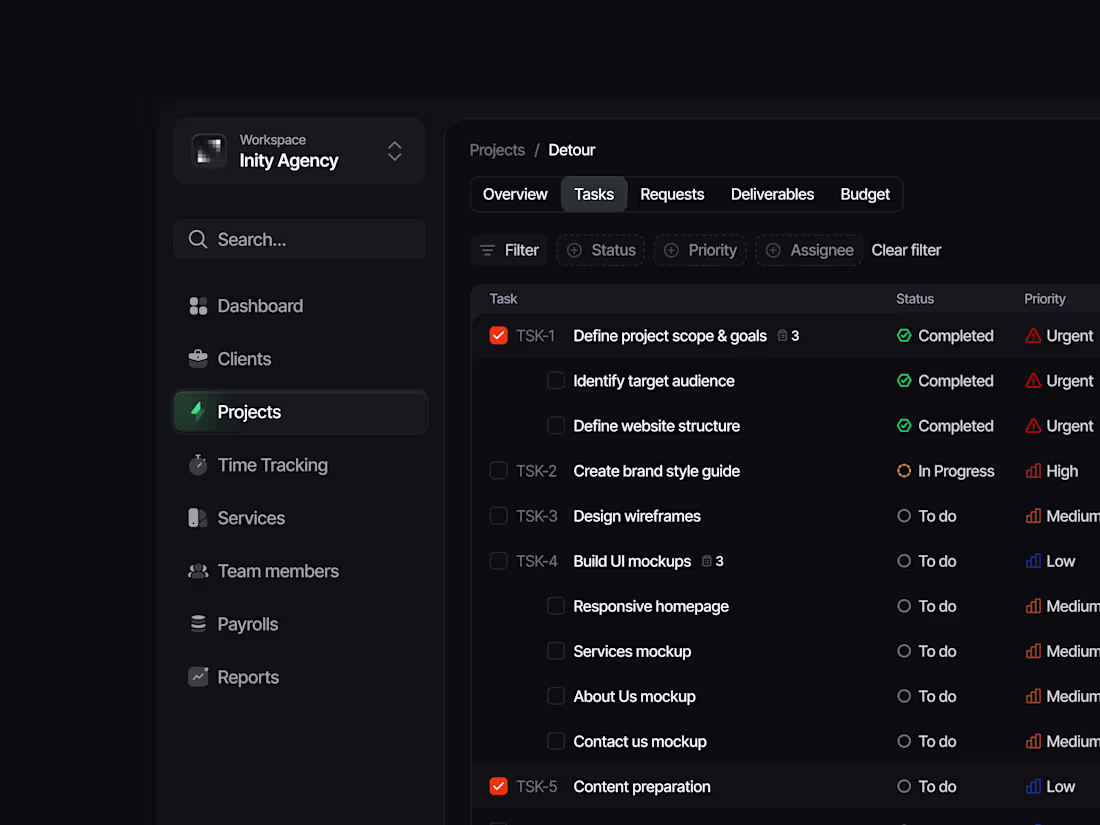Select the Dashboard icon in the sidebar

tap(198, 305)
